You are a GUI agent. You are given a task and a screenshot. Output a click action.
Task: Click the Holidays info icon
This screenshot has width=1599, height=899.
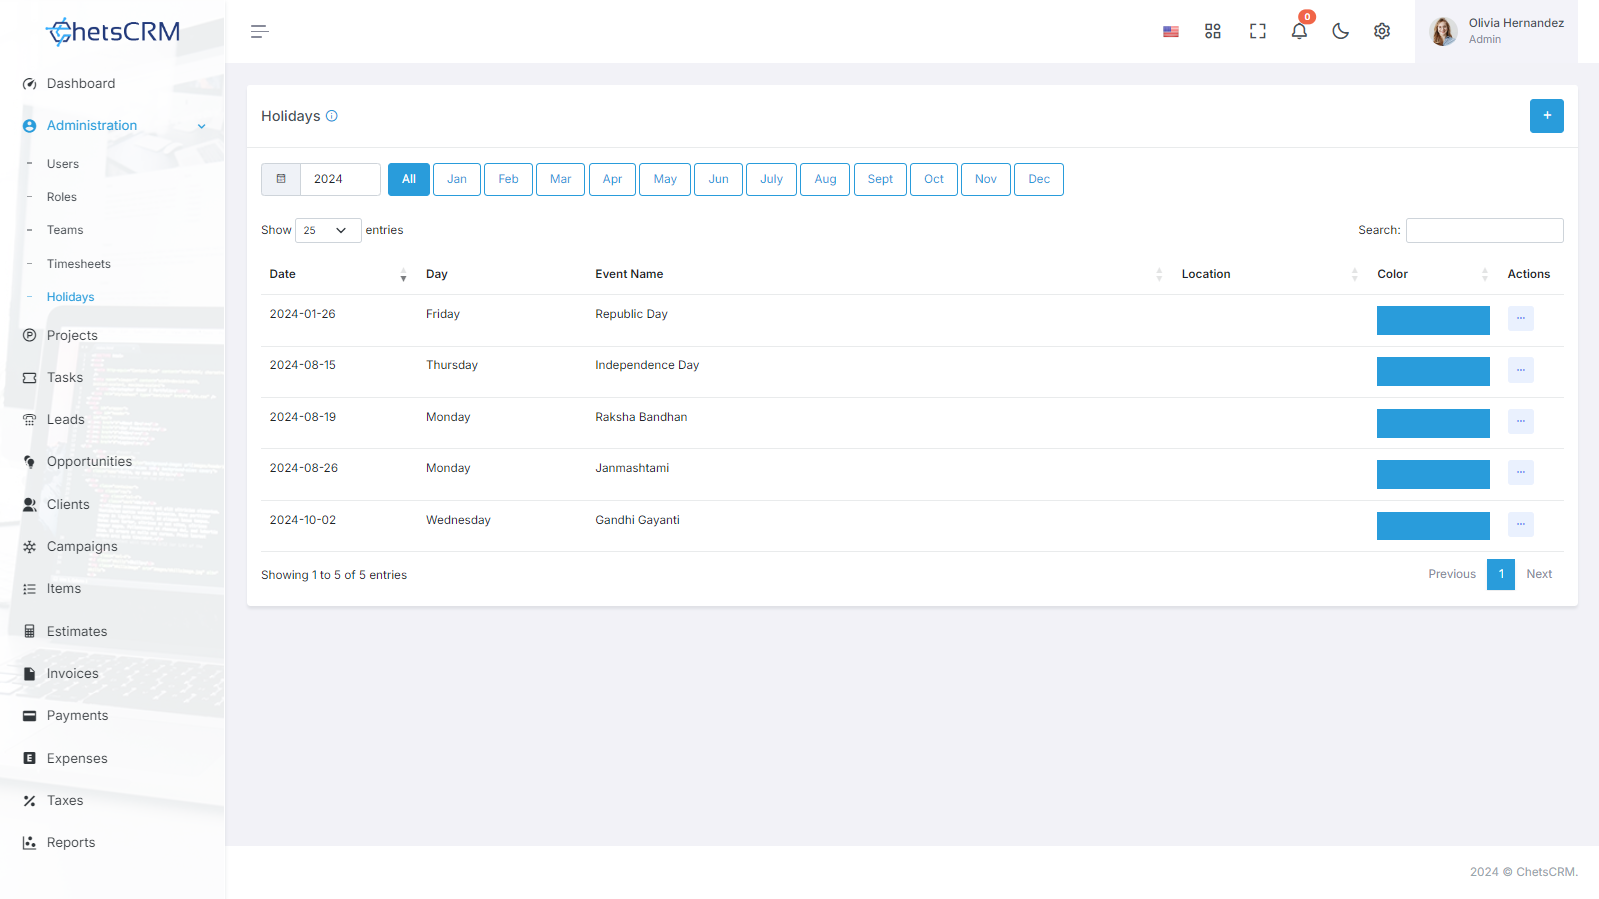332,116
